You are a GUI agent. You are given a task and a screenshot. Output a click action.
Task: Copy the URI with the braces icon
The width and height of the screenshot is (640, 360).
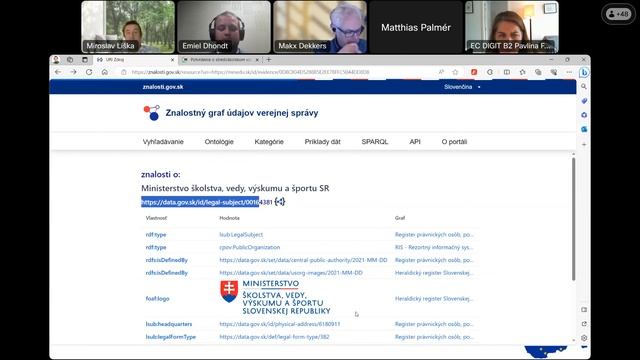pos(280,202)
